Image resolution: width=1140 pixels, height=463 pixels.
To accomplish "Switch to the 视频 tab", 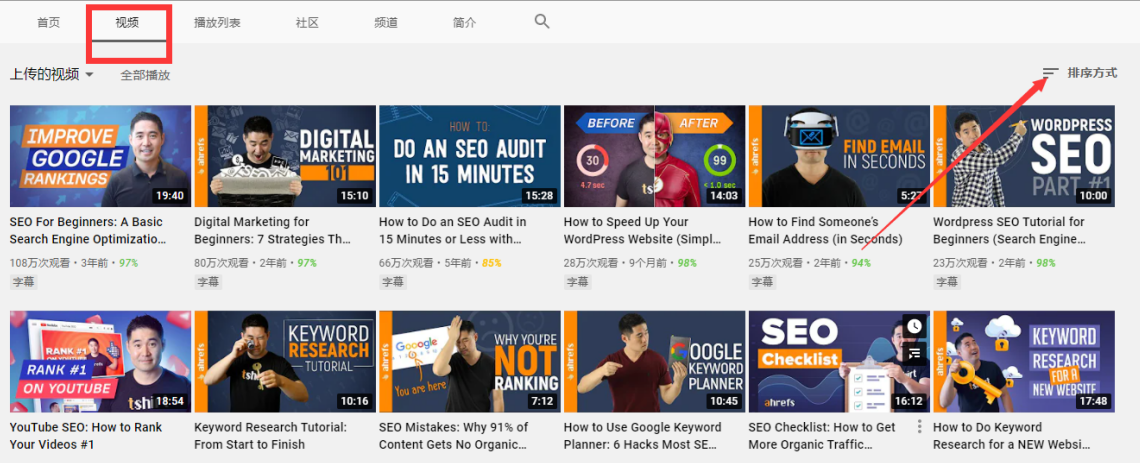I will point(127,23).
